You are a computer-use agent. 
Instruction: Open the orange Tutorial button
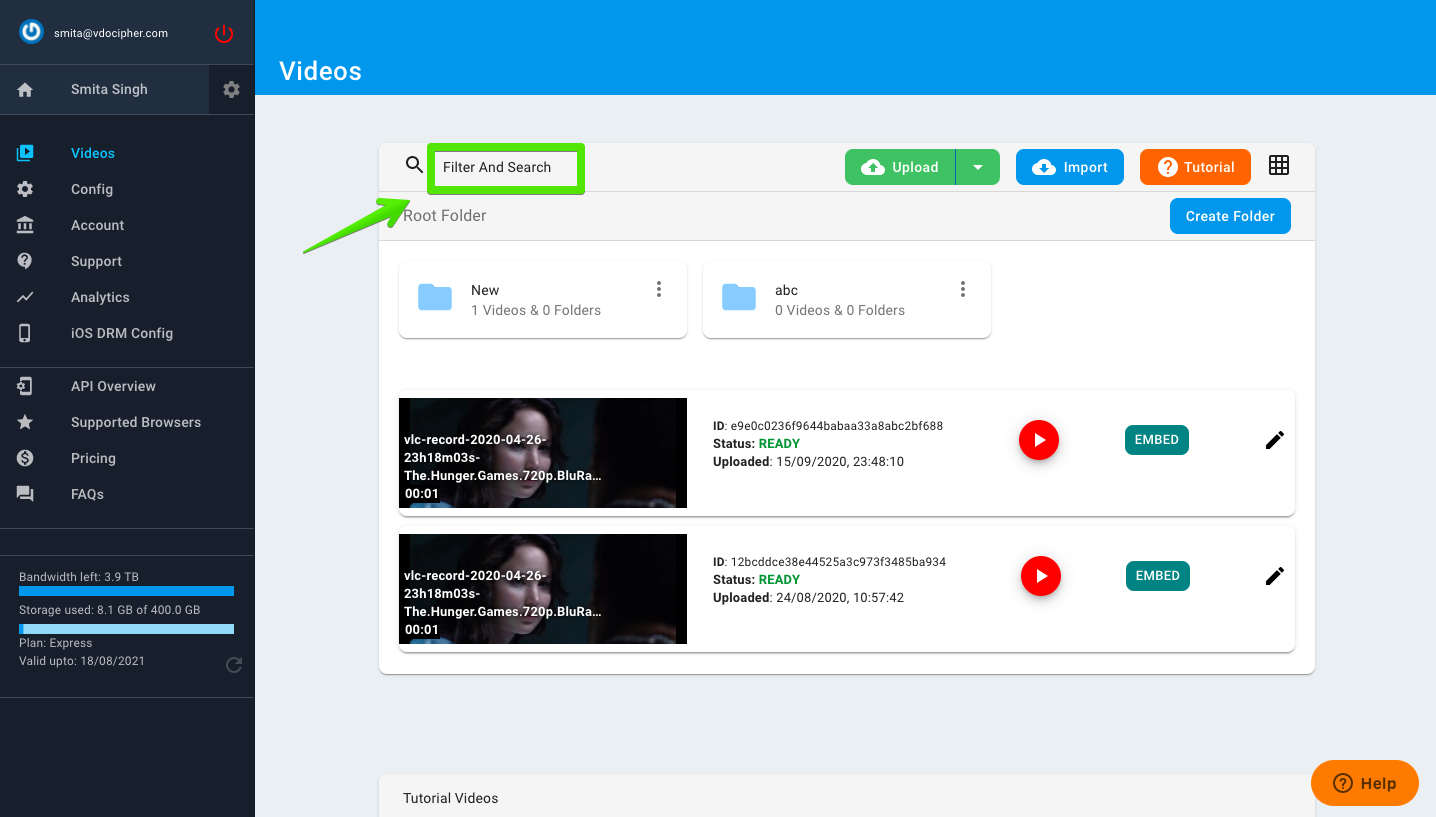coord(1195,167)
